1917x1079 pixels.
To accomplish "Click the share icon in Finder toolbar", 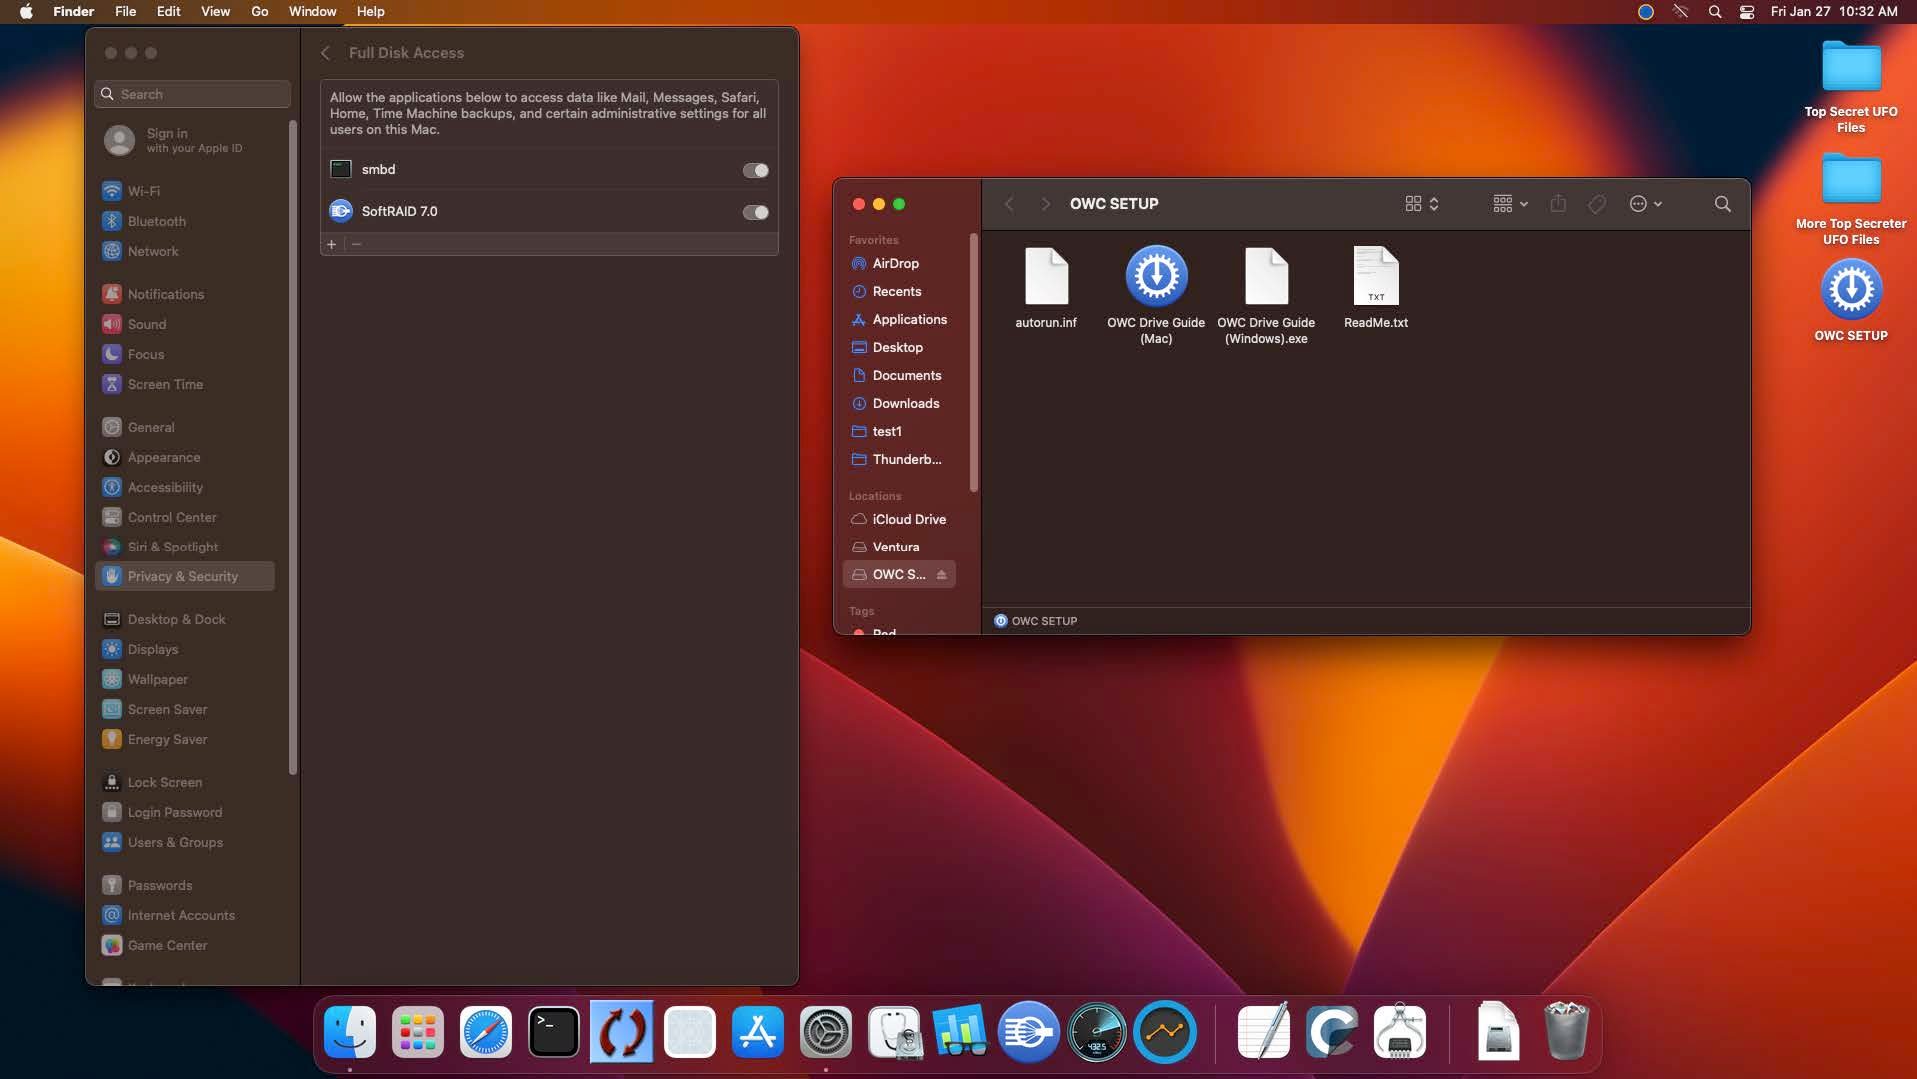I will pos(1557,204).
